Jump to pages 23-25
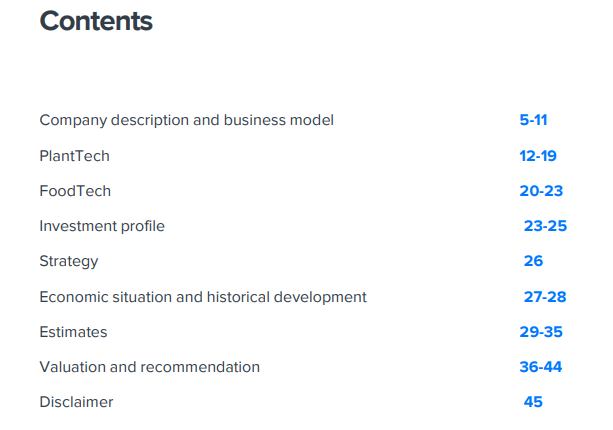 pyautogui.click(x=545, y=226)
